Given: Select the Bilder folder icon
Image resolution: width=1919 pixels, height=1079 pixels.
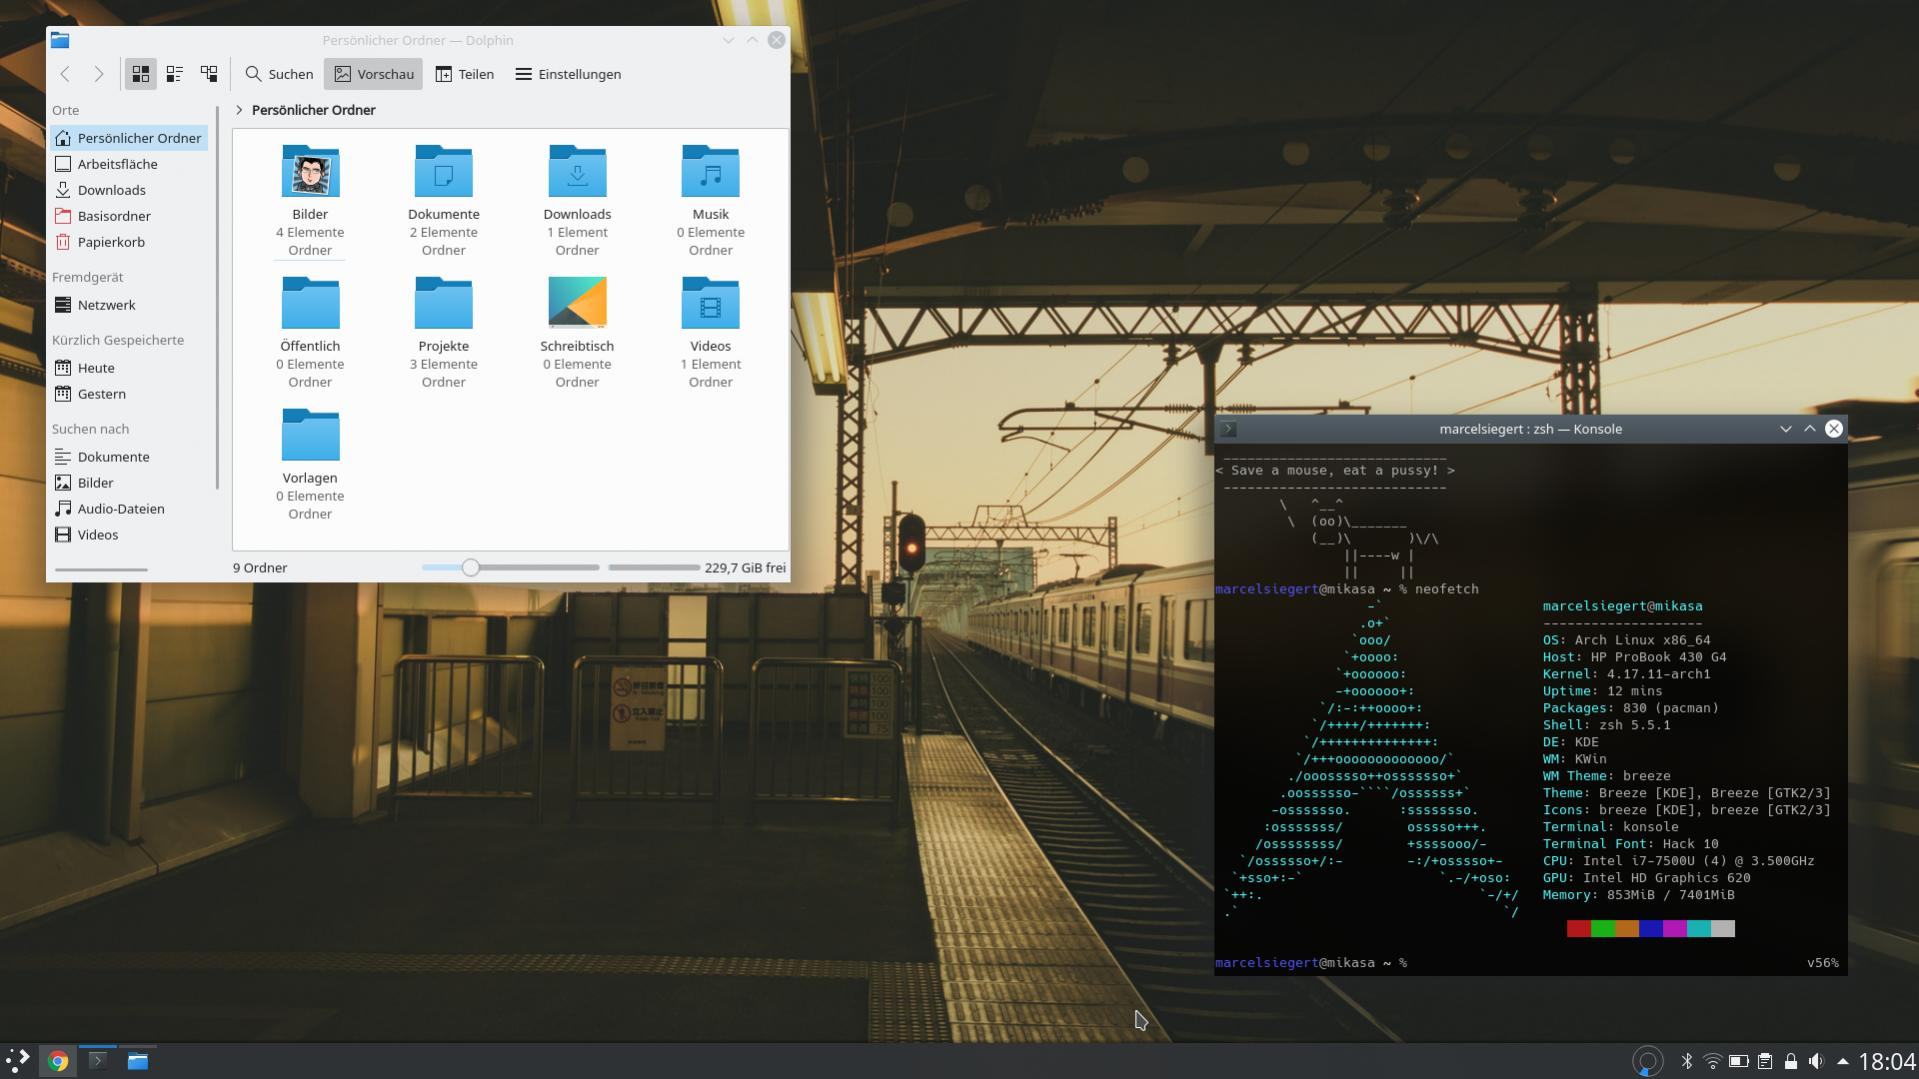Looking at the screenshot, I should click(x=310, y=171).
